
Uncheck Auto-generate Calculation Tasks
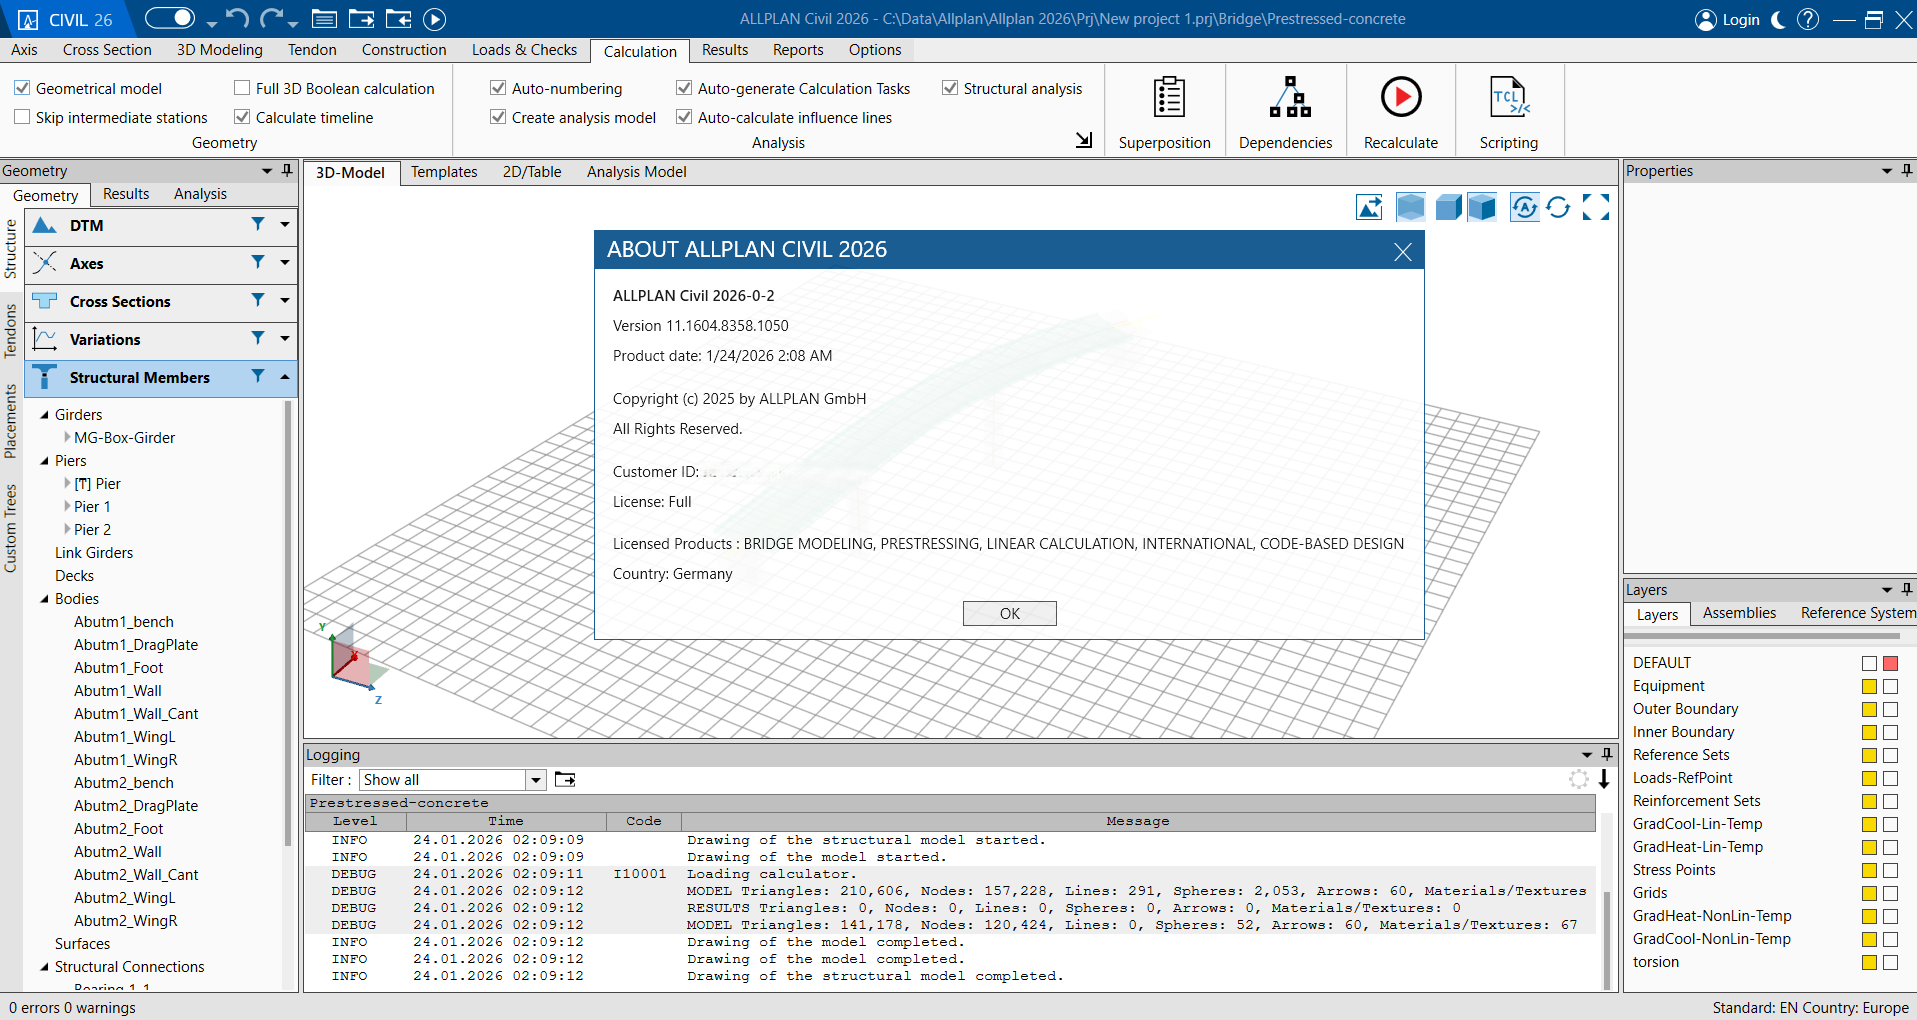pyautogui.click(x=684, y=88)
